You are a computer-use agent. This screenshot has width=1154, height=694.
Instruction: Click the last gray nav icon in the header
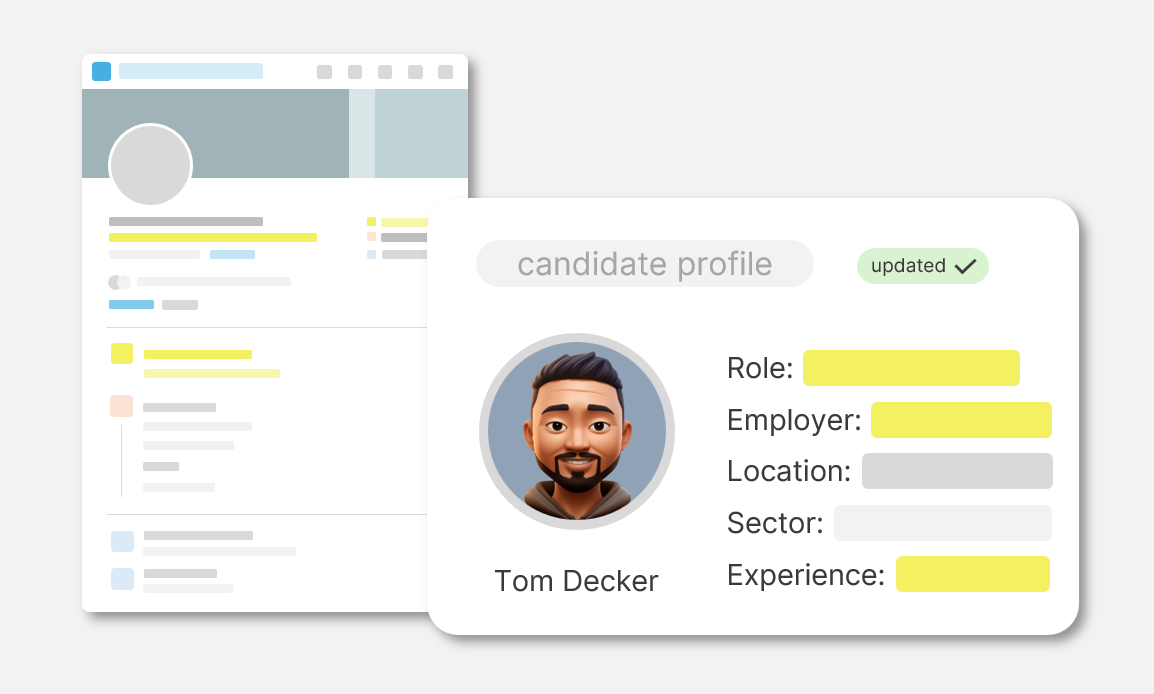coord(445,71)
